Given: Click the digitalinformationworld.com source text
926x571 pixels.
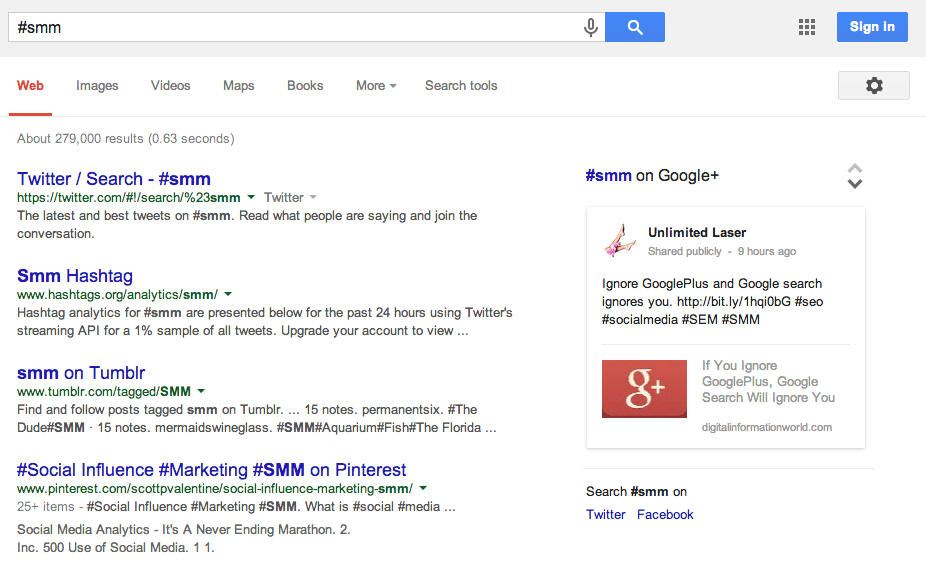Looking at the screenshot, I should coord(767,427).
